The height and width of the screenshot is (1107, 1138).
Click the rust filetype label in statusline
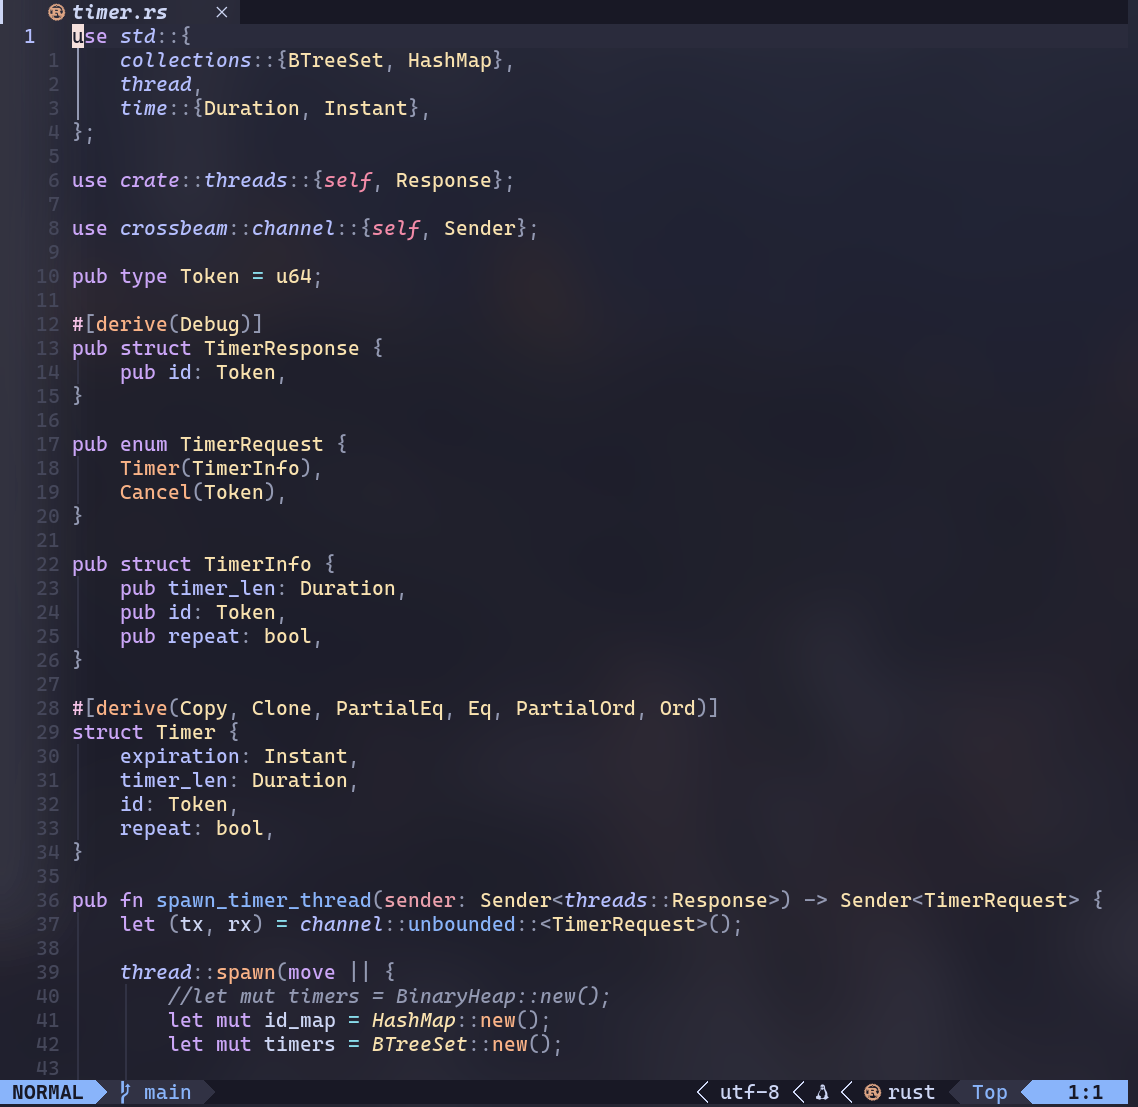(911, 1092)
